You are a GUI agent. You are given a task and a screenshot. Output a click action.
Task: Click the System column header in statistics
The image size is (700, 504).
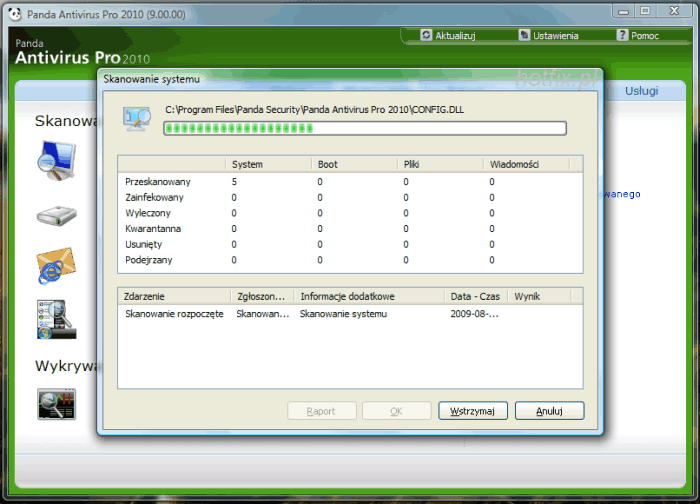[267, 164]
